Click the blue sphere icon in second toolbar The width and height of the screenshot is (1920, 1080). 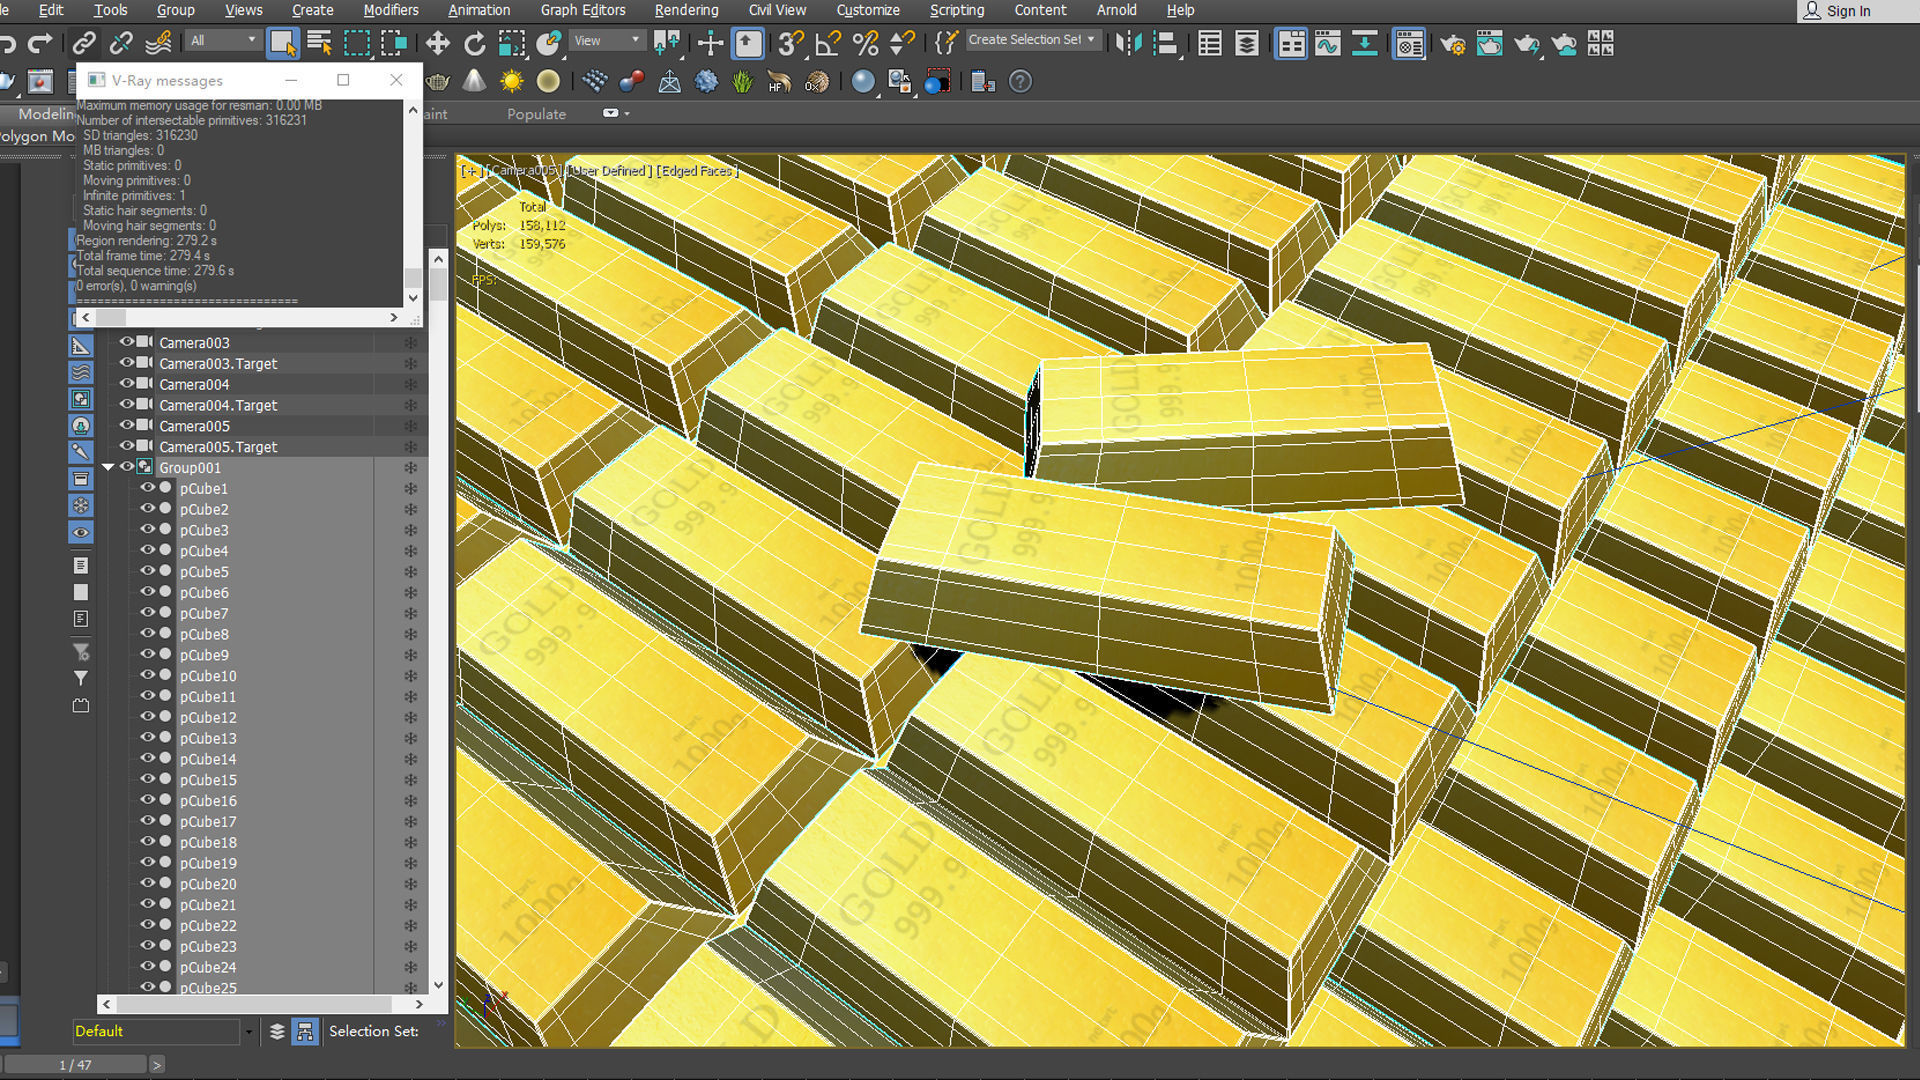863,81
